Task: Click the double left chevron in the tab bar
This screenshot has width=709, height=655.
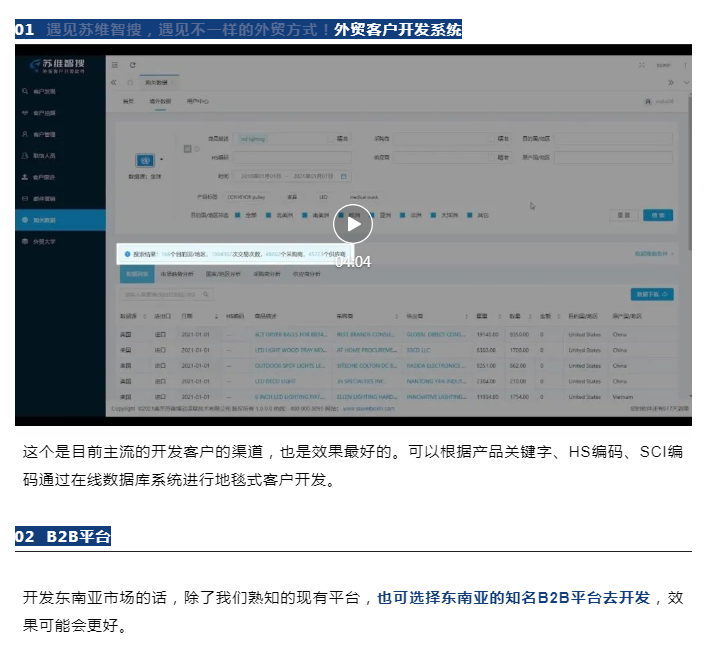Action: (114, 82)
